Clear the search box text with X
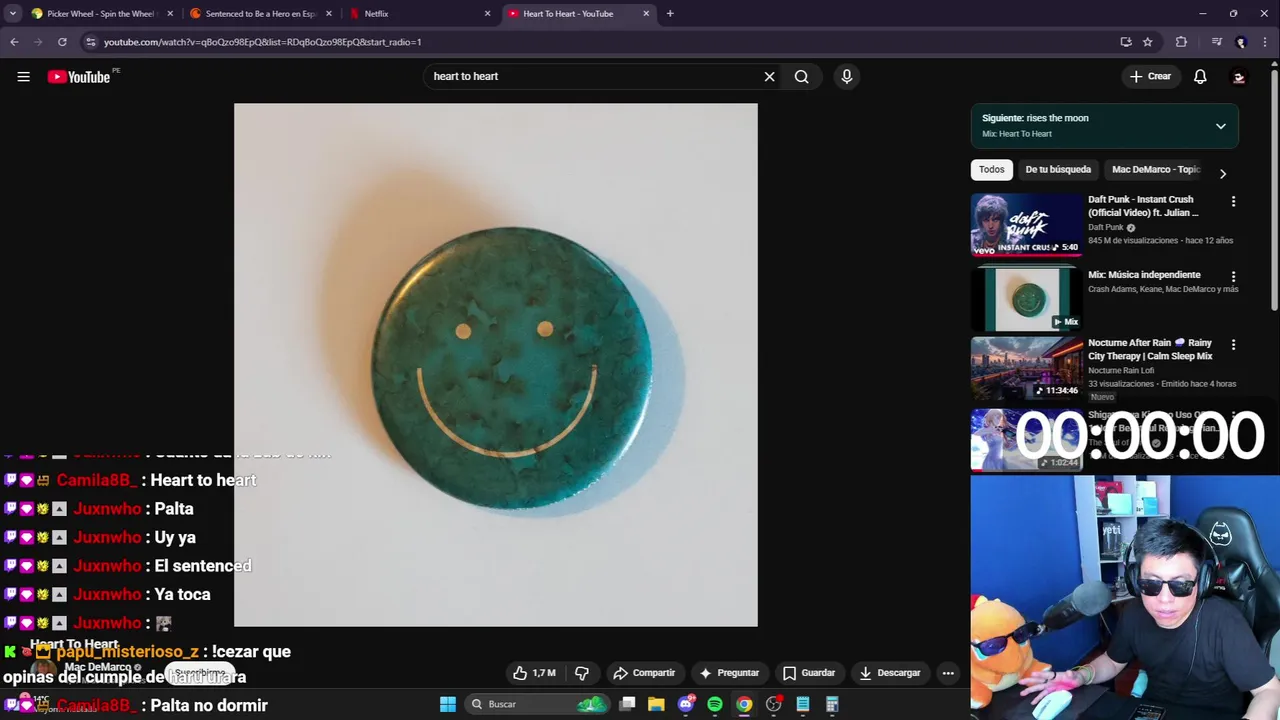This screenshot has width=1280, height=720. (769, 77)
